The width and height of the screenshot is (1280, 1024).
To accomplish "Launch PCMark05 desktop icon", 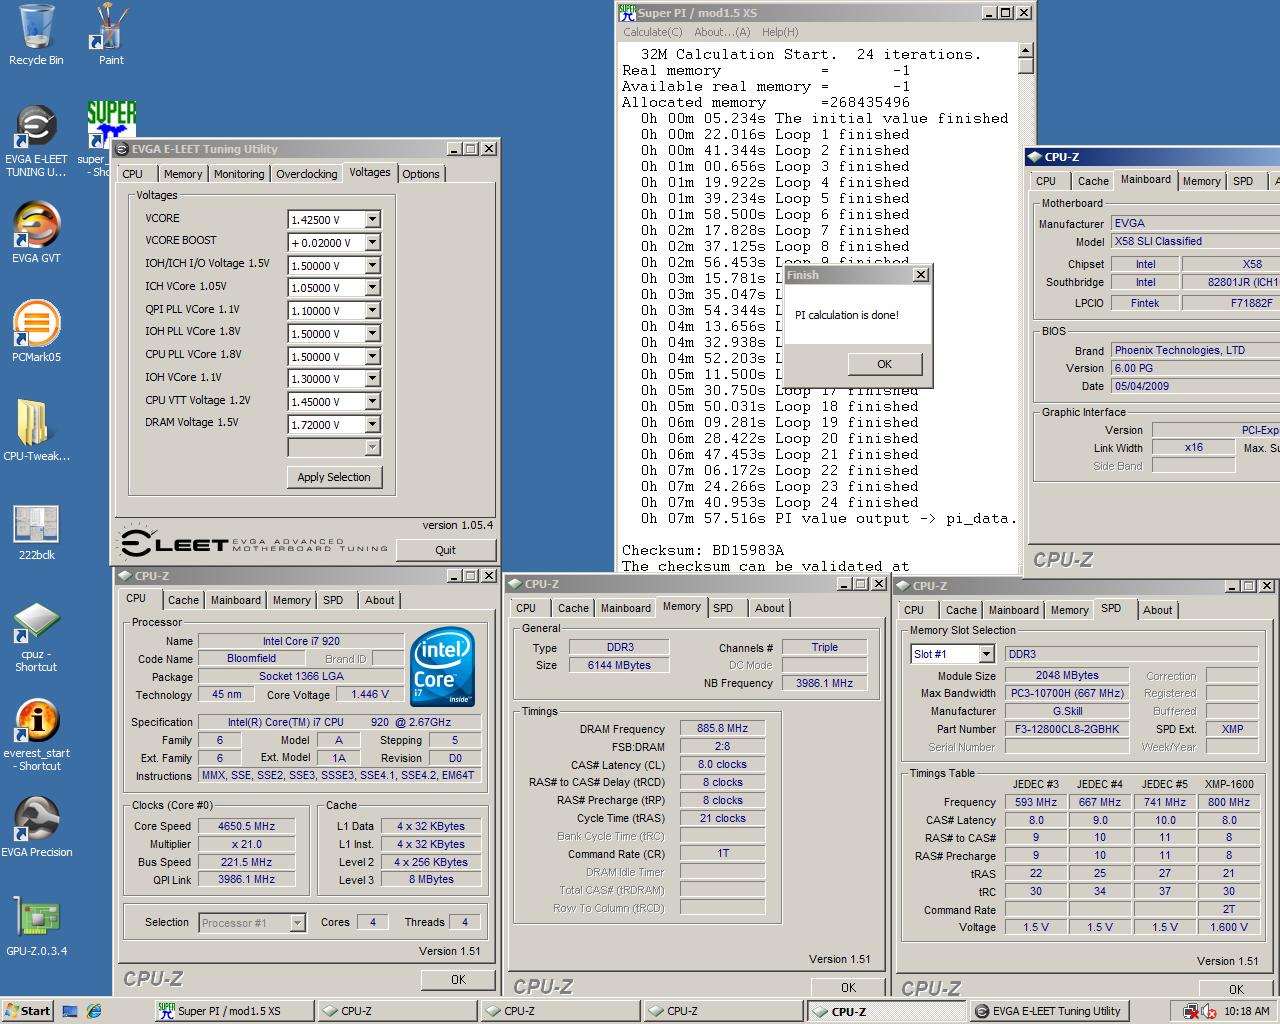I will [x=36, y=332].
